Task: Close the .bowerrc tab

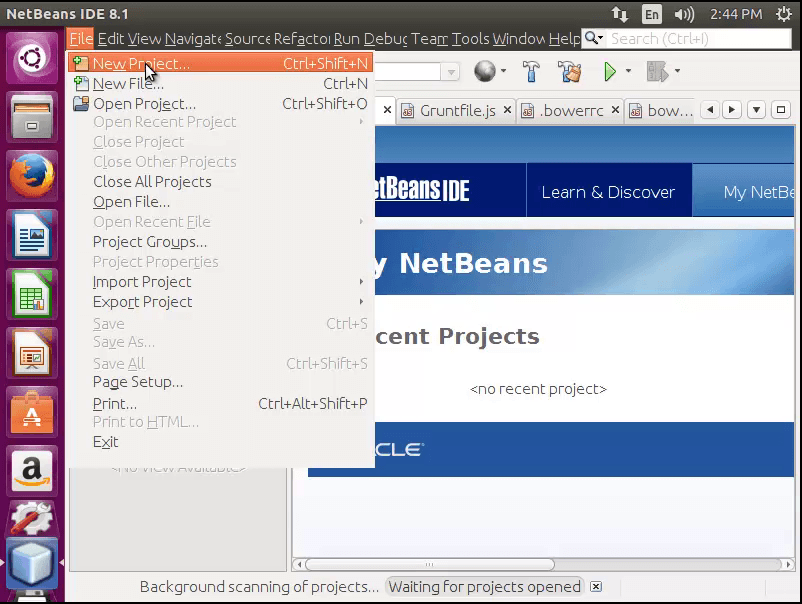Action: [615, 109]
